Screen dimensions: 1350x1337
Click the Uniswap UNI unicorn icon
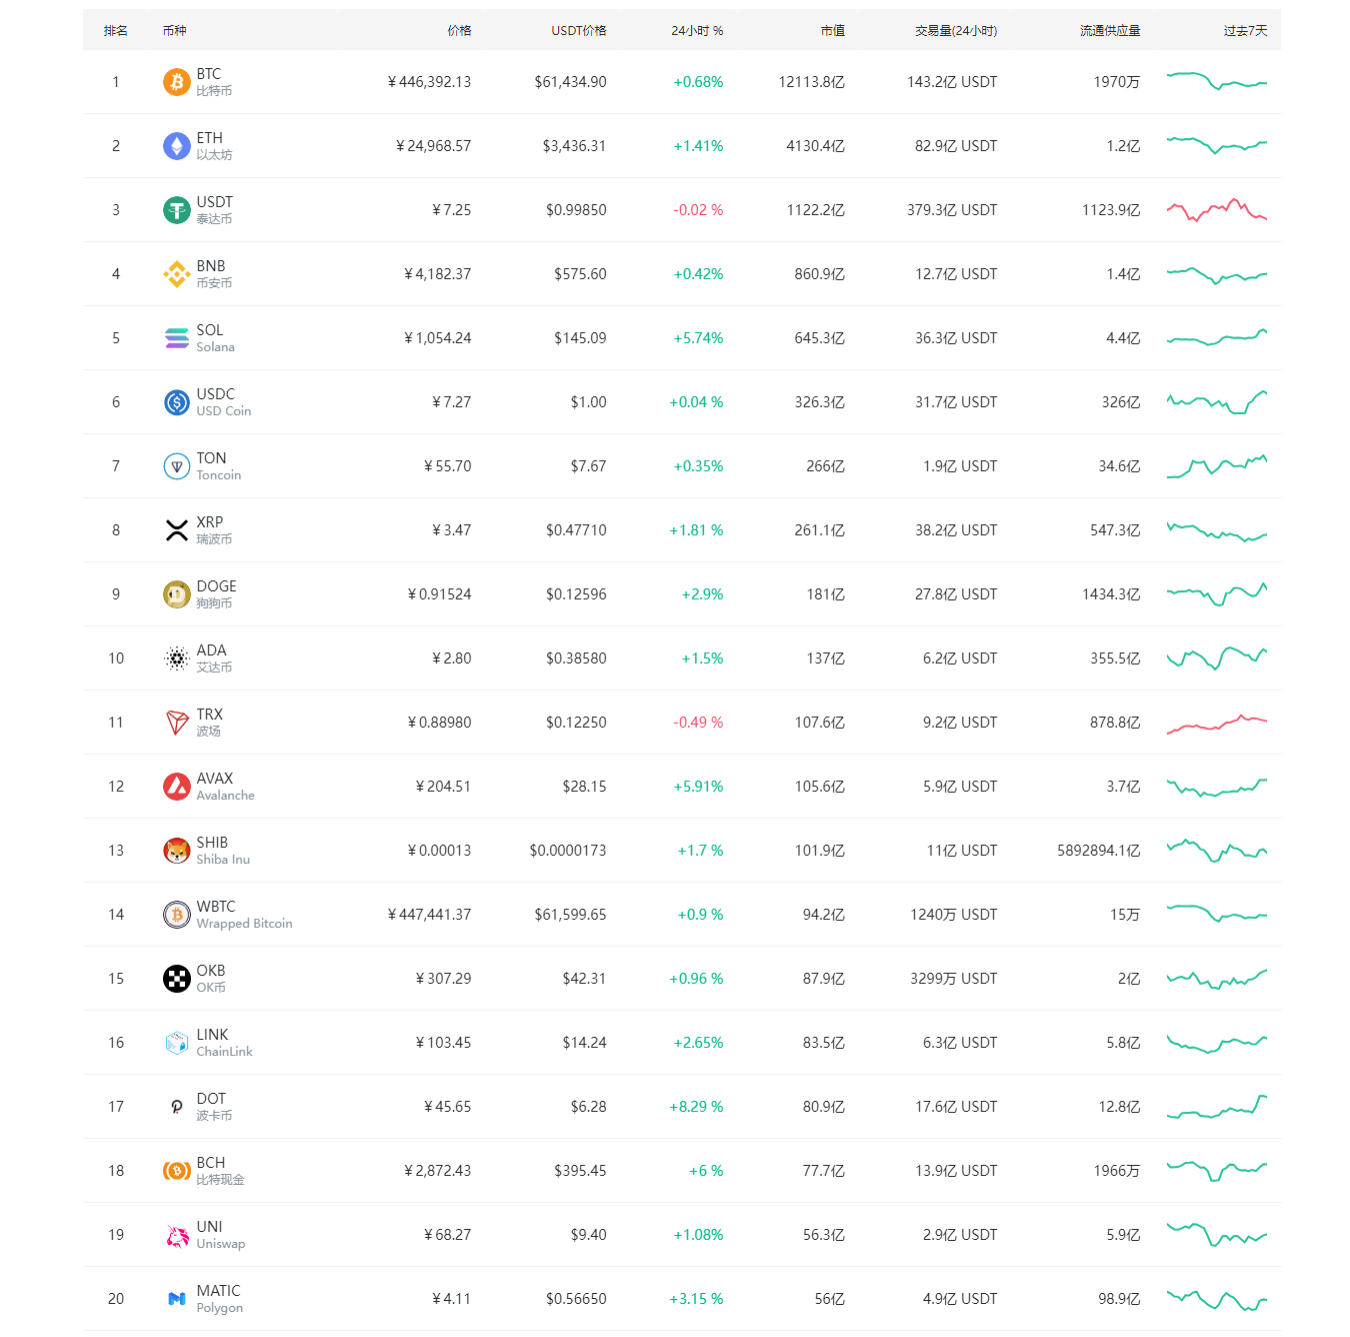(177, 1235)
